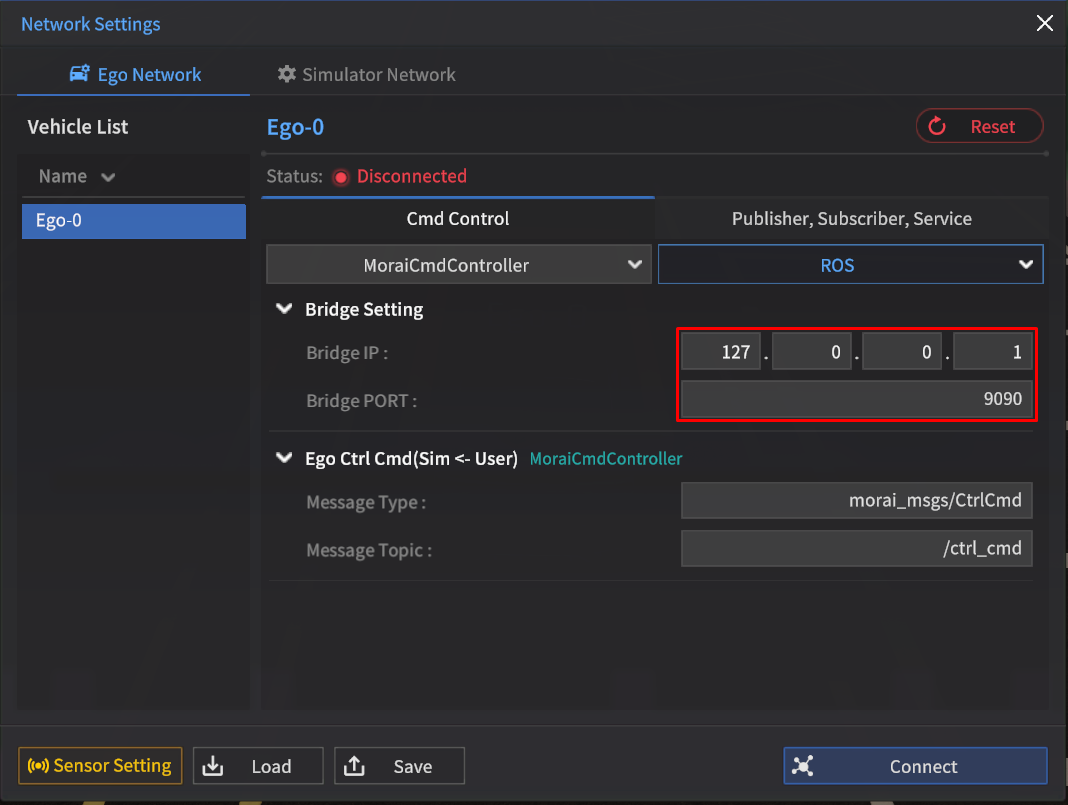Collapse the Ego Ctrl Cmd section
This screenshot has height=805, width=1068.
point(284,459)
